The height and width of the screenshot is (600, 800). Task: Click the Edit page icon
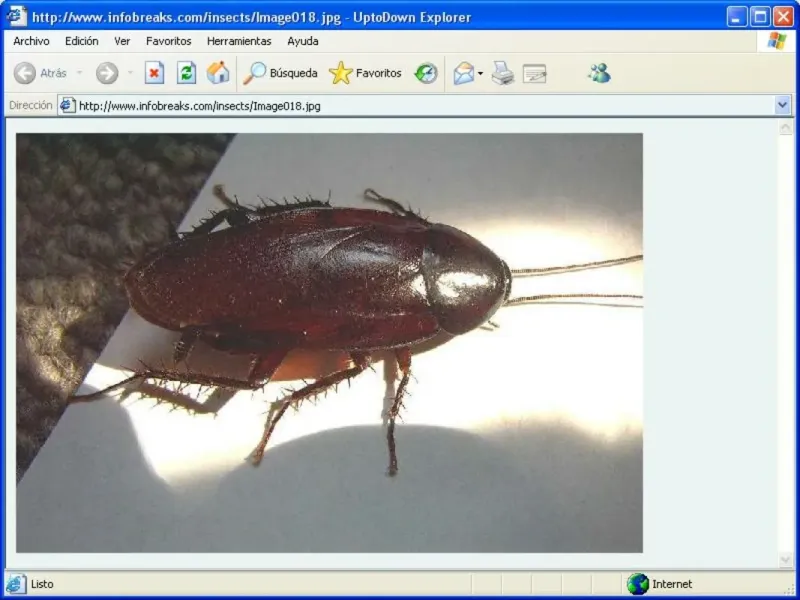pos(535,73)
